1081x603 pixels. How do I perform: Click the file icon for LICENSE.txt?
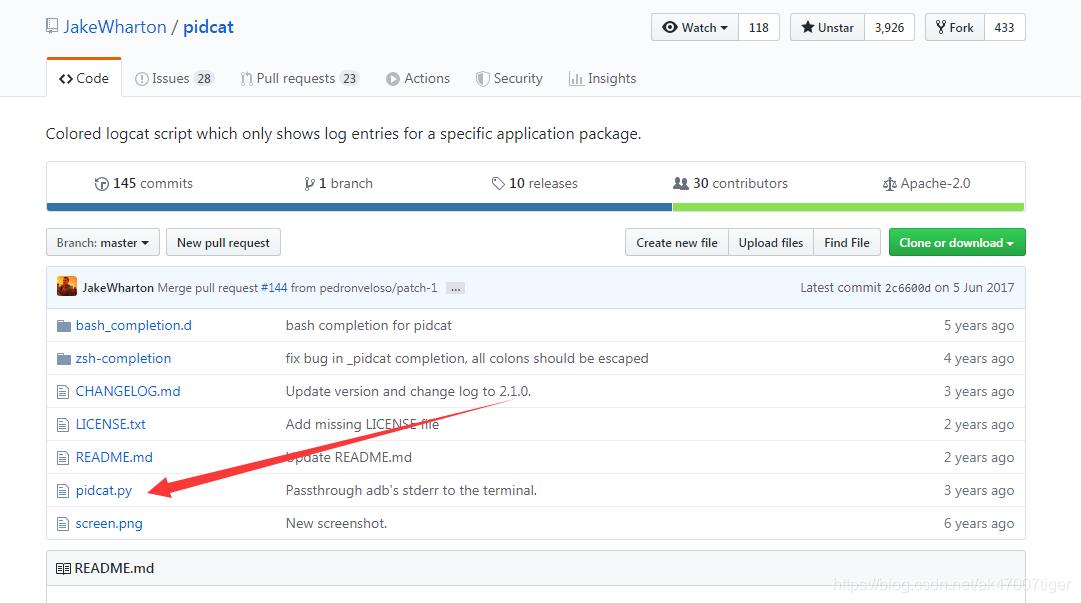(x=63, y=425)
